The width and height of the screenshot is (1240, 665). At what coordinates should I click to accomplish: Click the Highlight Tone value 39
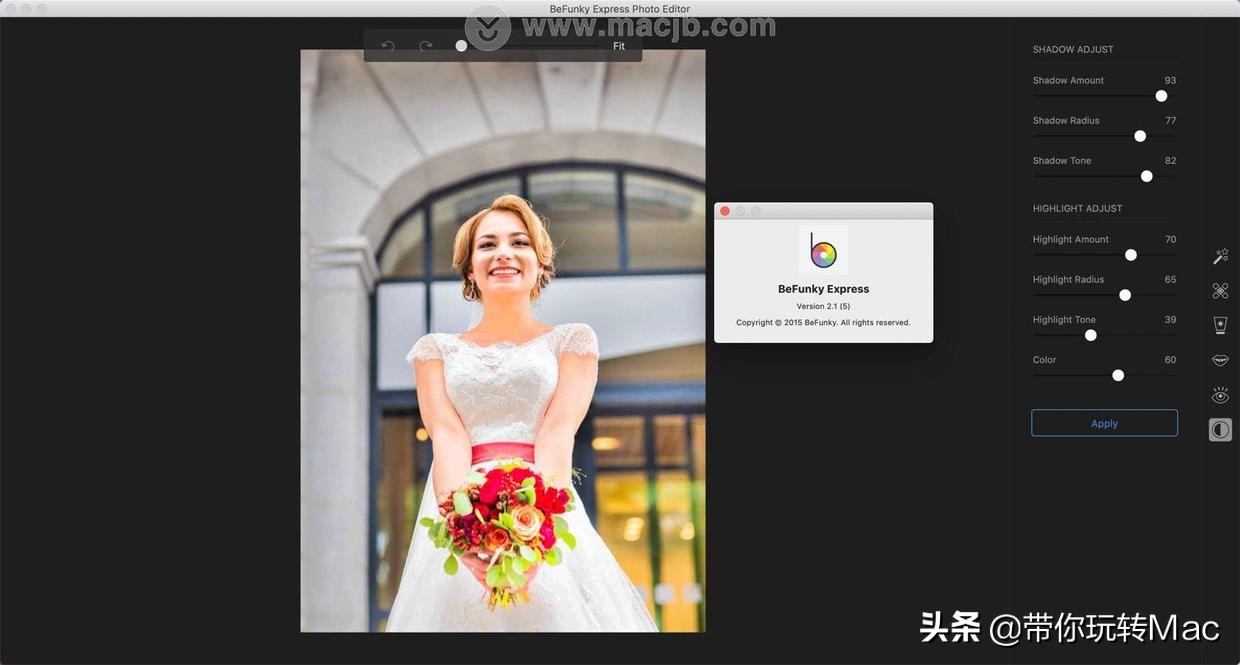pos(1170,319)
